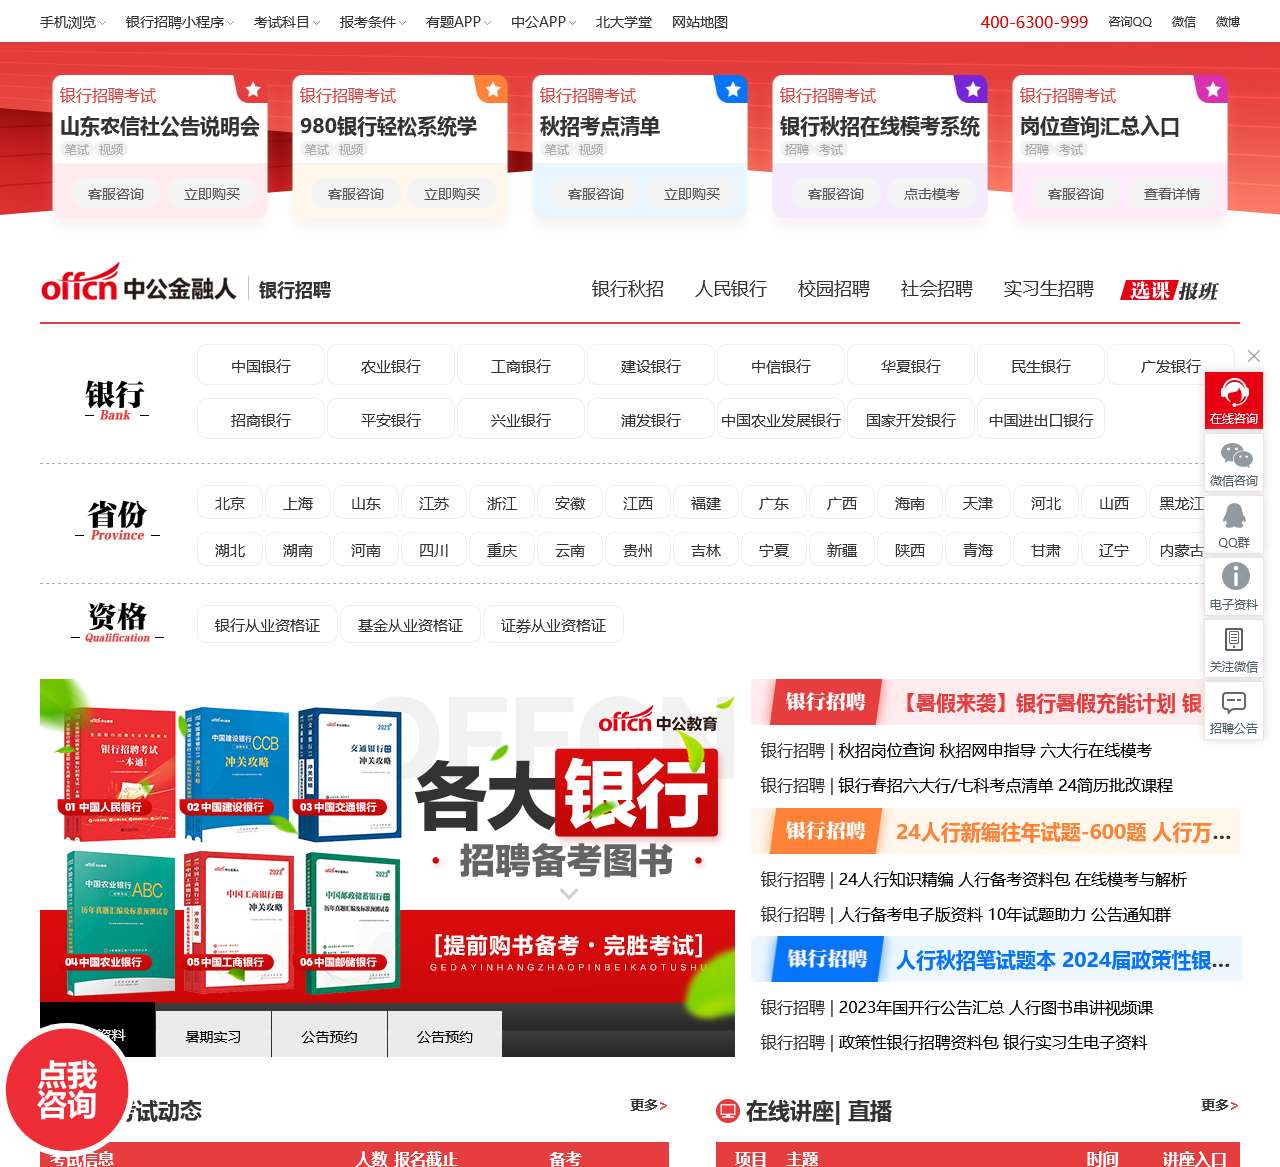This screenshot has width=1280, height=1167.
Task: Open the 电子资料 materials icon
Action: [1234, 586]
